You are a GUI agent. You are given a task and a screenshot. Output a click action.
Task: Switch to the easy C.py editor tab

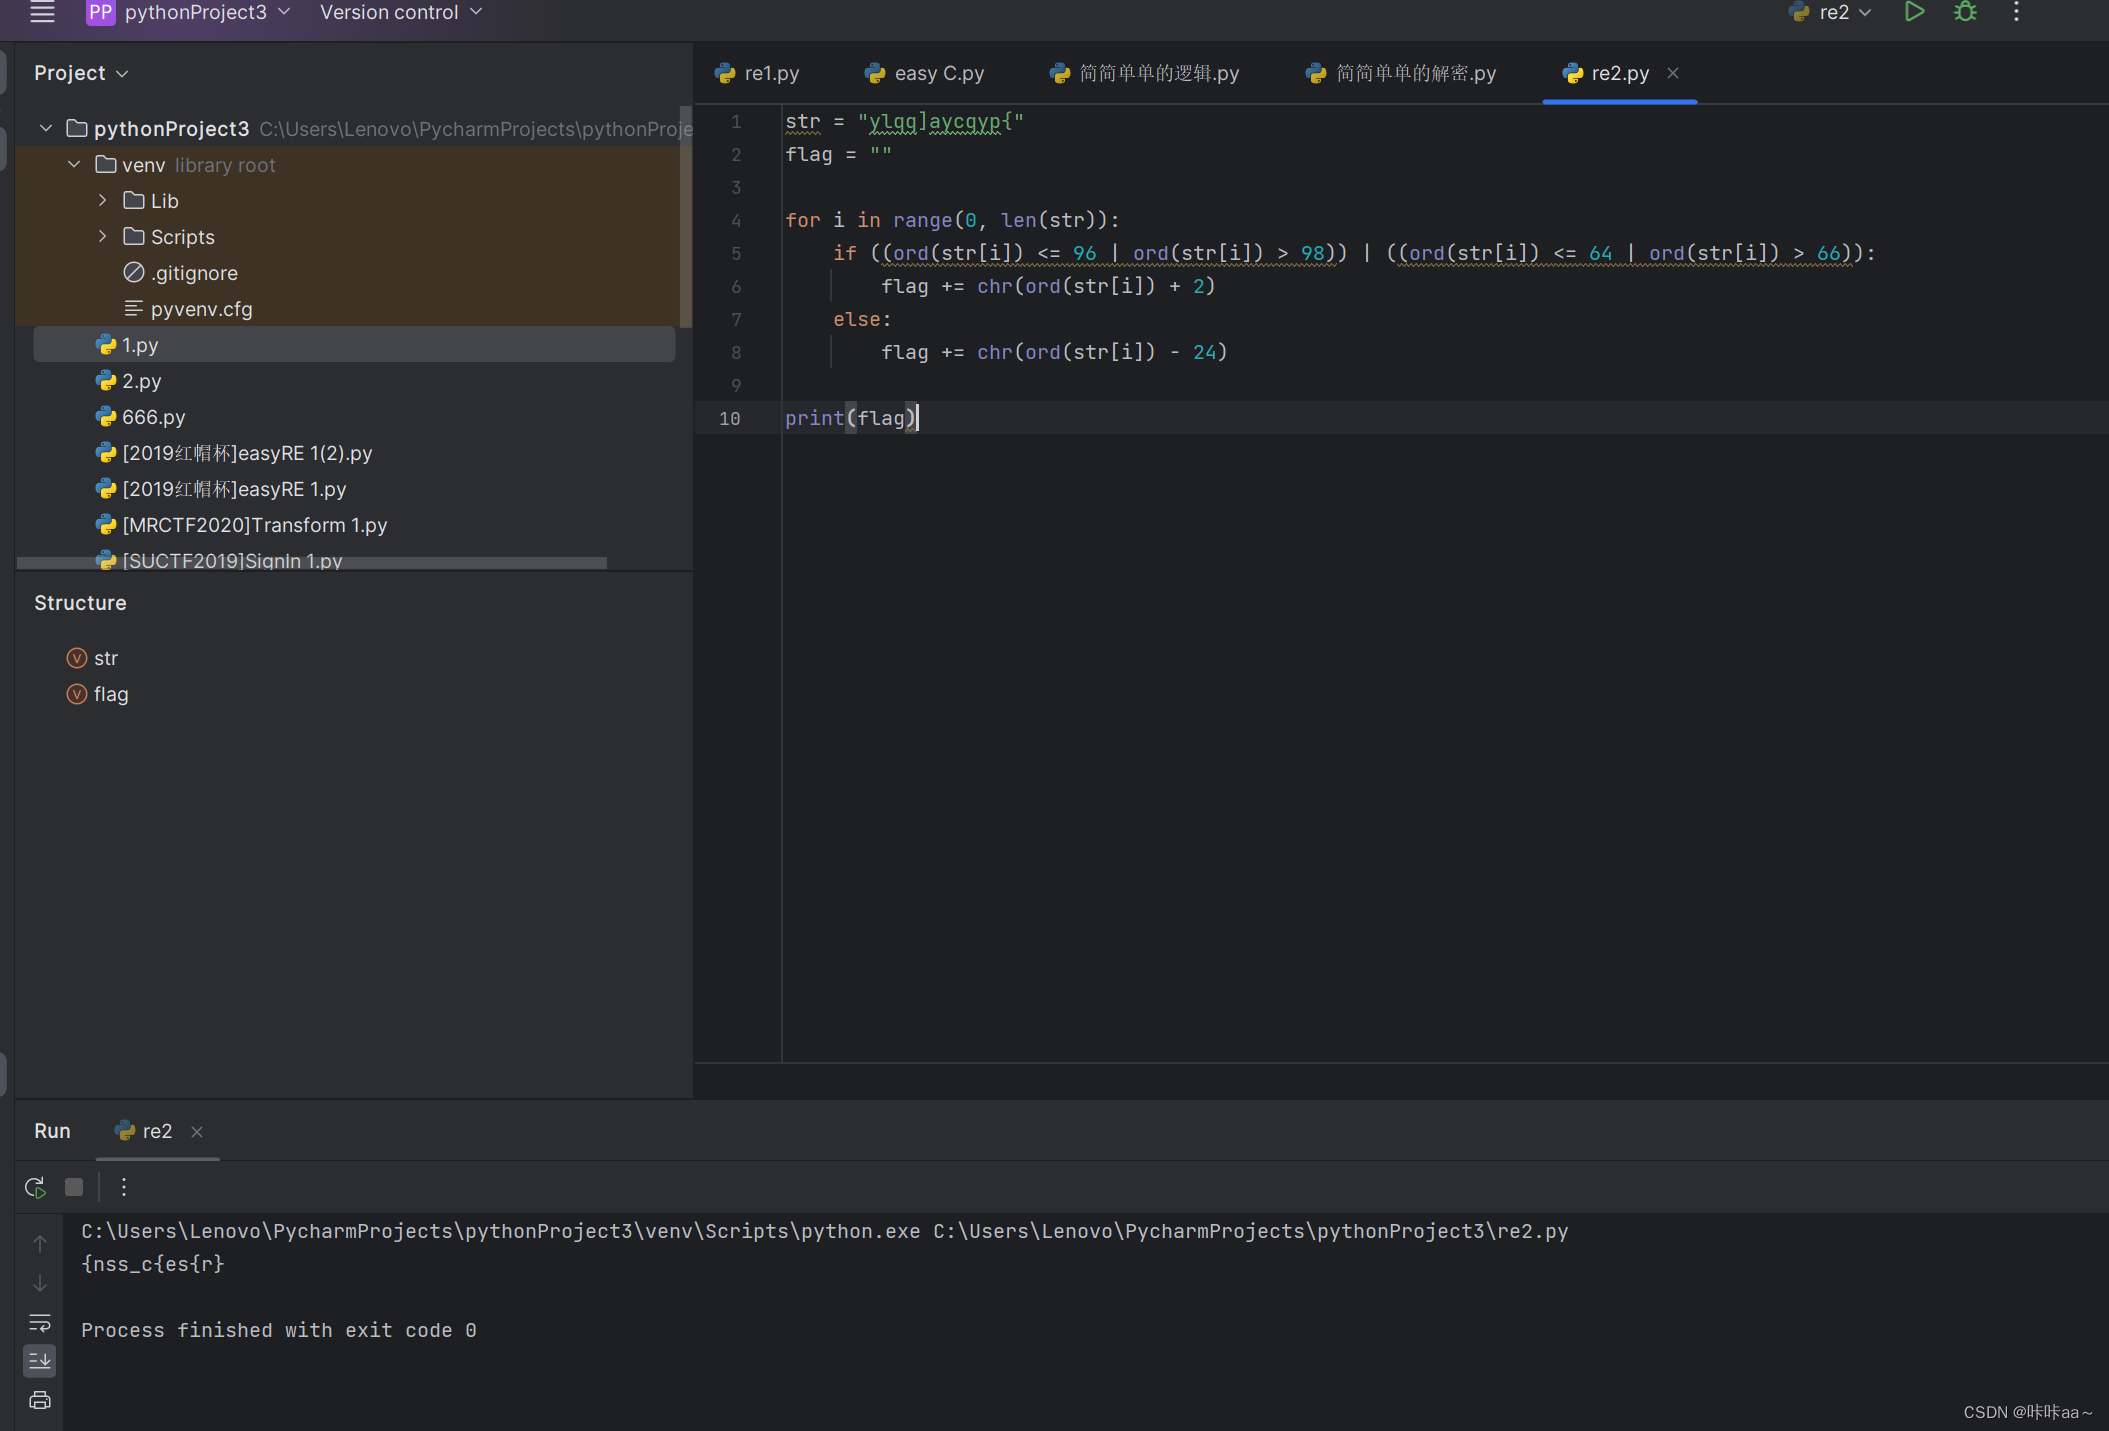click(925, 73)
